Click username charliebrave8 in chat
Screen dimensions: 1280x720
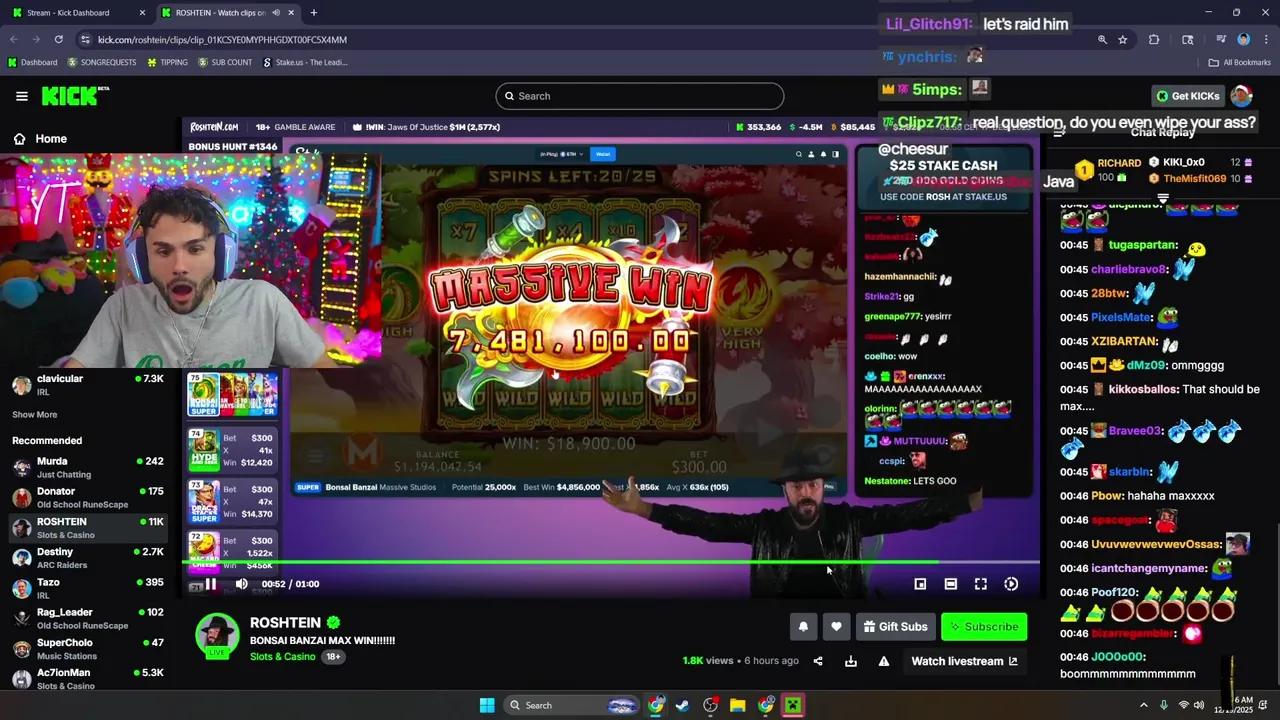[x=1129, y=269]
